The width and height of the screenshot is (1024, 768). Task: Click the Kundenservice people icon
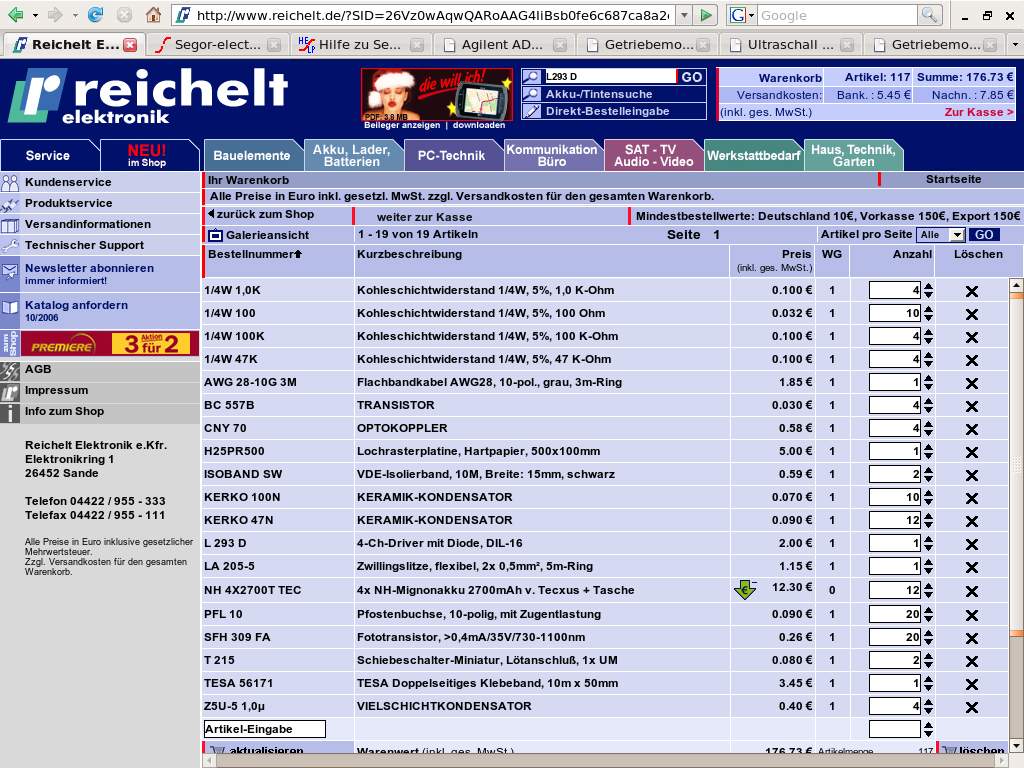pyautogui.click(x=10, y=182)
